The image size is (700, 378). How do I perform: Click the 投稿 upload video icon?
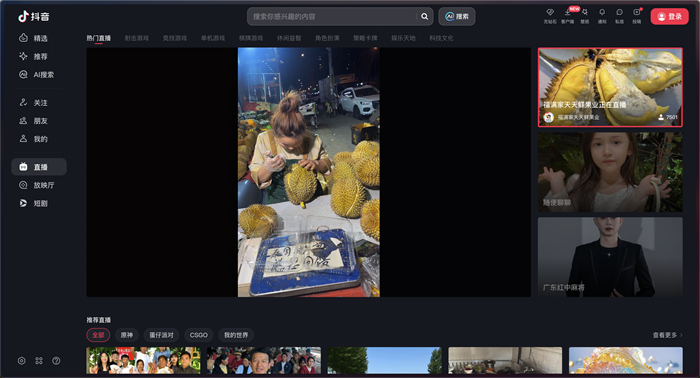tap(637, 16)
